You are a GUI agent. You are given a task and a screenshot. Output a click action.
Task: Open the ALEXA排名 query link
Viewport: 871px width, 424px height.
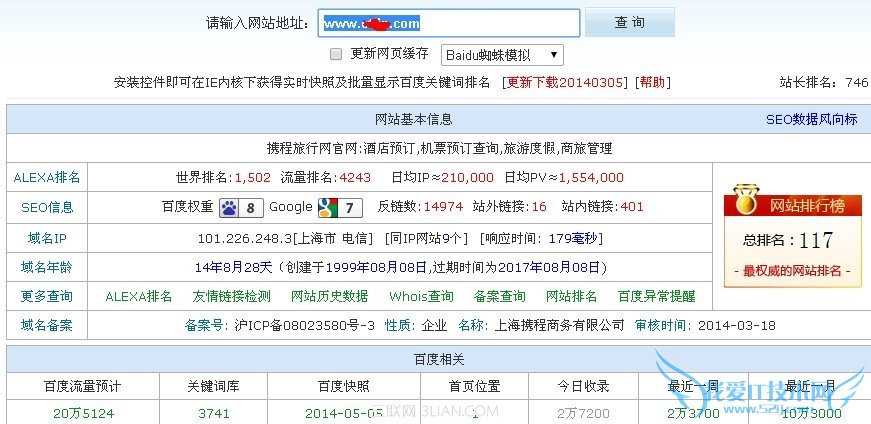click(x=139, y=296)
